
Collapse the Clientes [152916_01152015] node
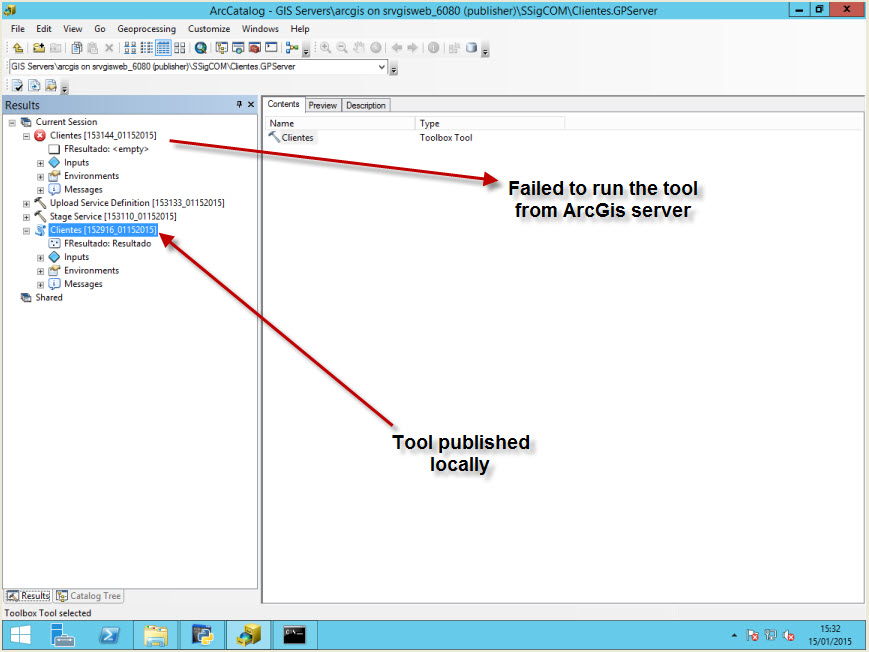tap(26, 231)
